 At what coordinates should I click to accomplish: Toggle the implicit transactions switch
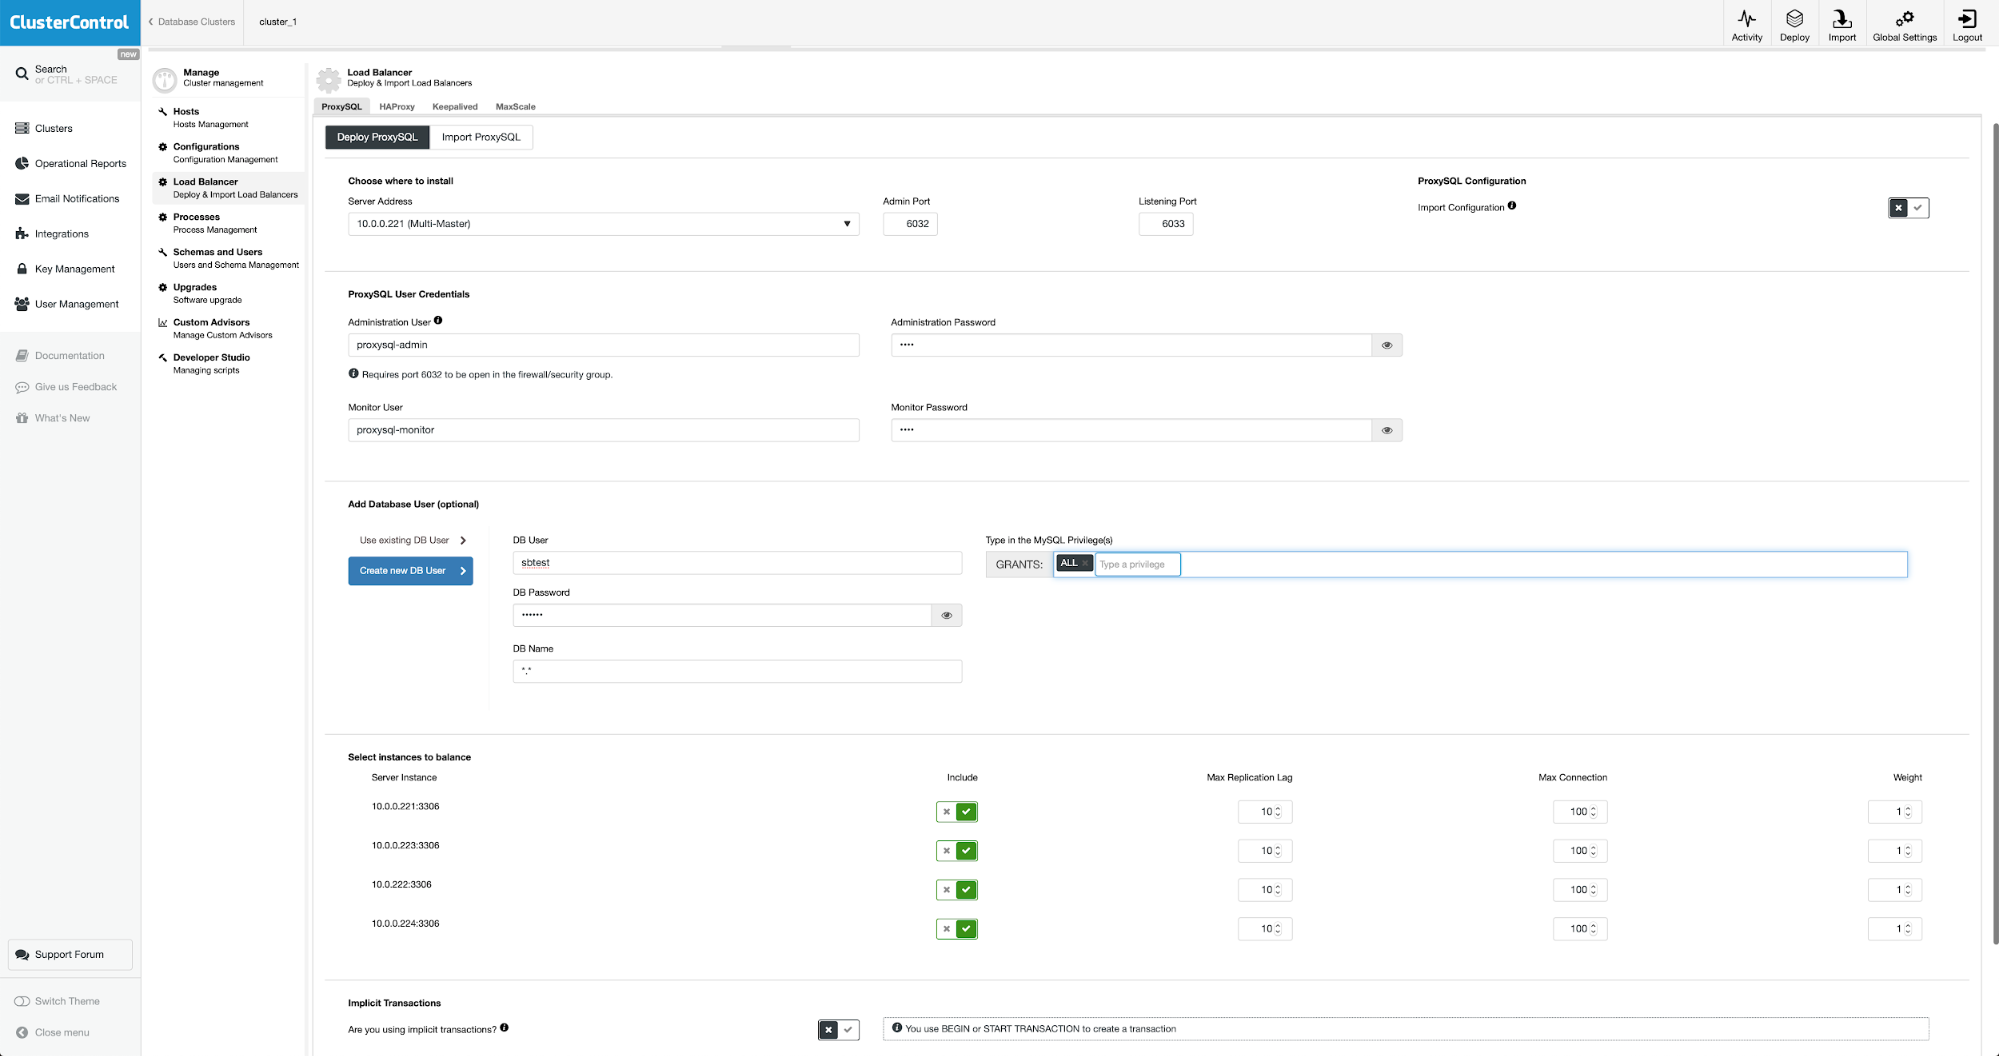[838, 1029]
